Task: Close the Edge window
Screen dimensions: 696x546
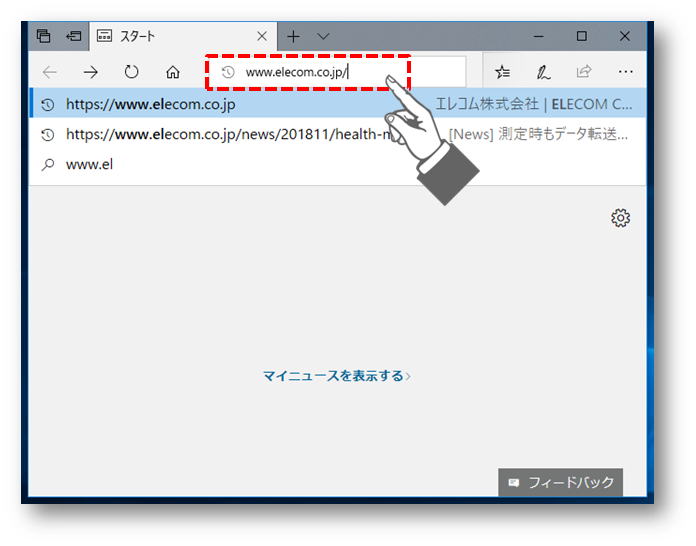Action: pos(625,36)
